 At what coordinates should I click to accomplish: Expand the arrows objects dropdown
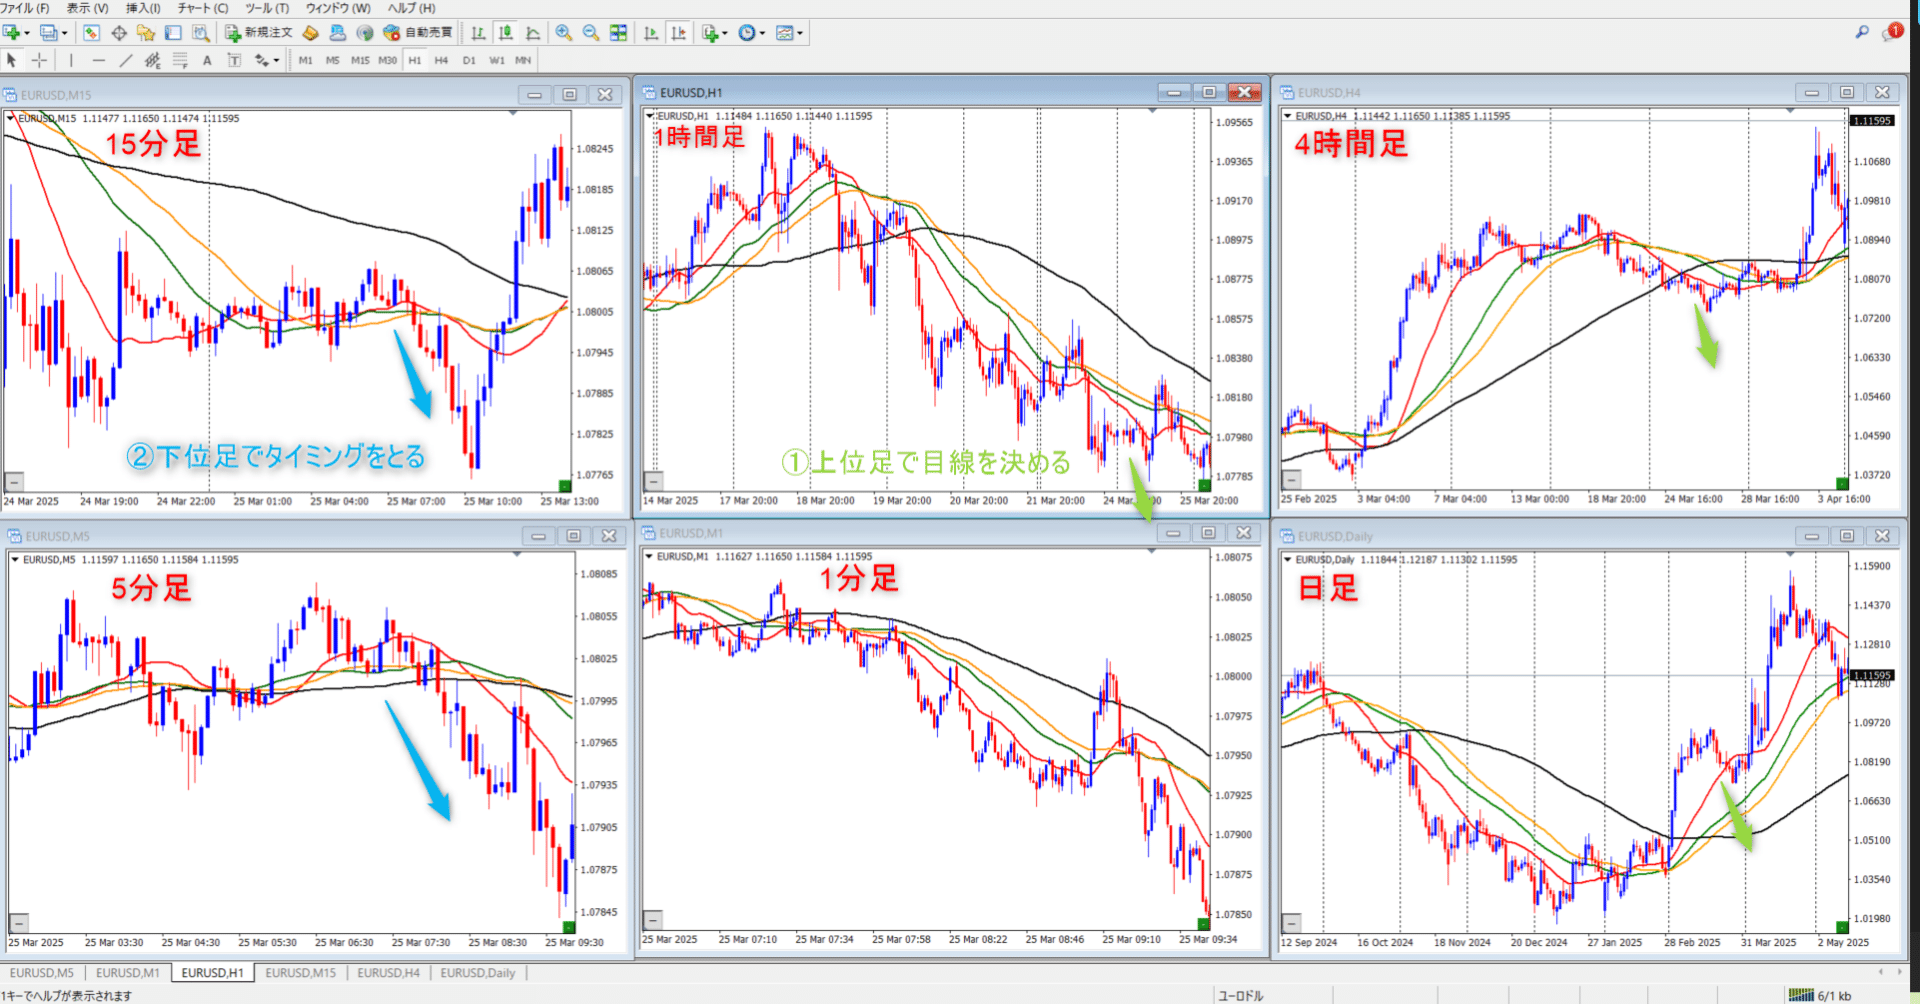click(276, 60)
